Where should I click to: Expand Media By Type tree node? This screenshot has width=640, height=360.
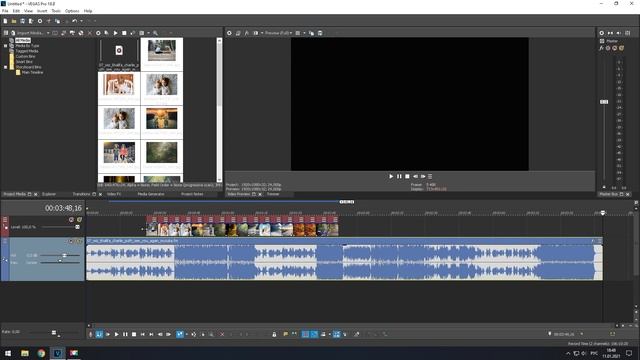[5, 46]
